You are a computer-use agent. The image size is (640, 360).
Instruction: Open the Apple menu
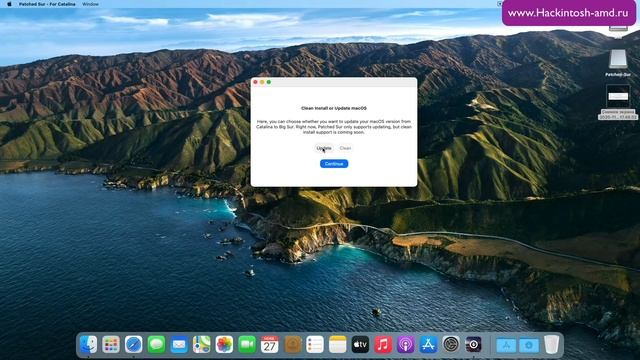click(9, 4)
